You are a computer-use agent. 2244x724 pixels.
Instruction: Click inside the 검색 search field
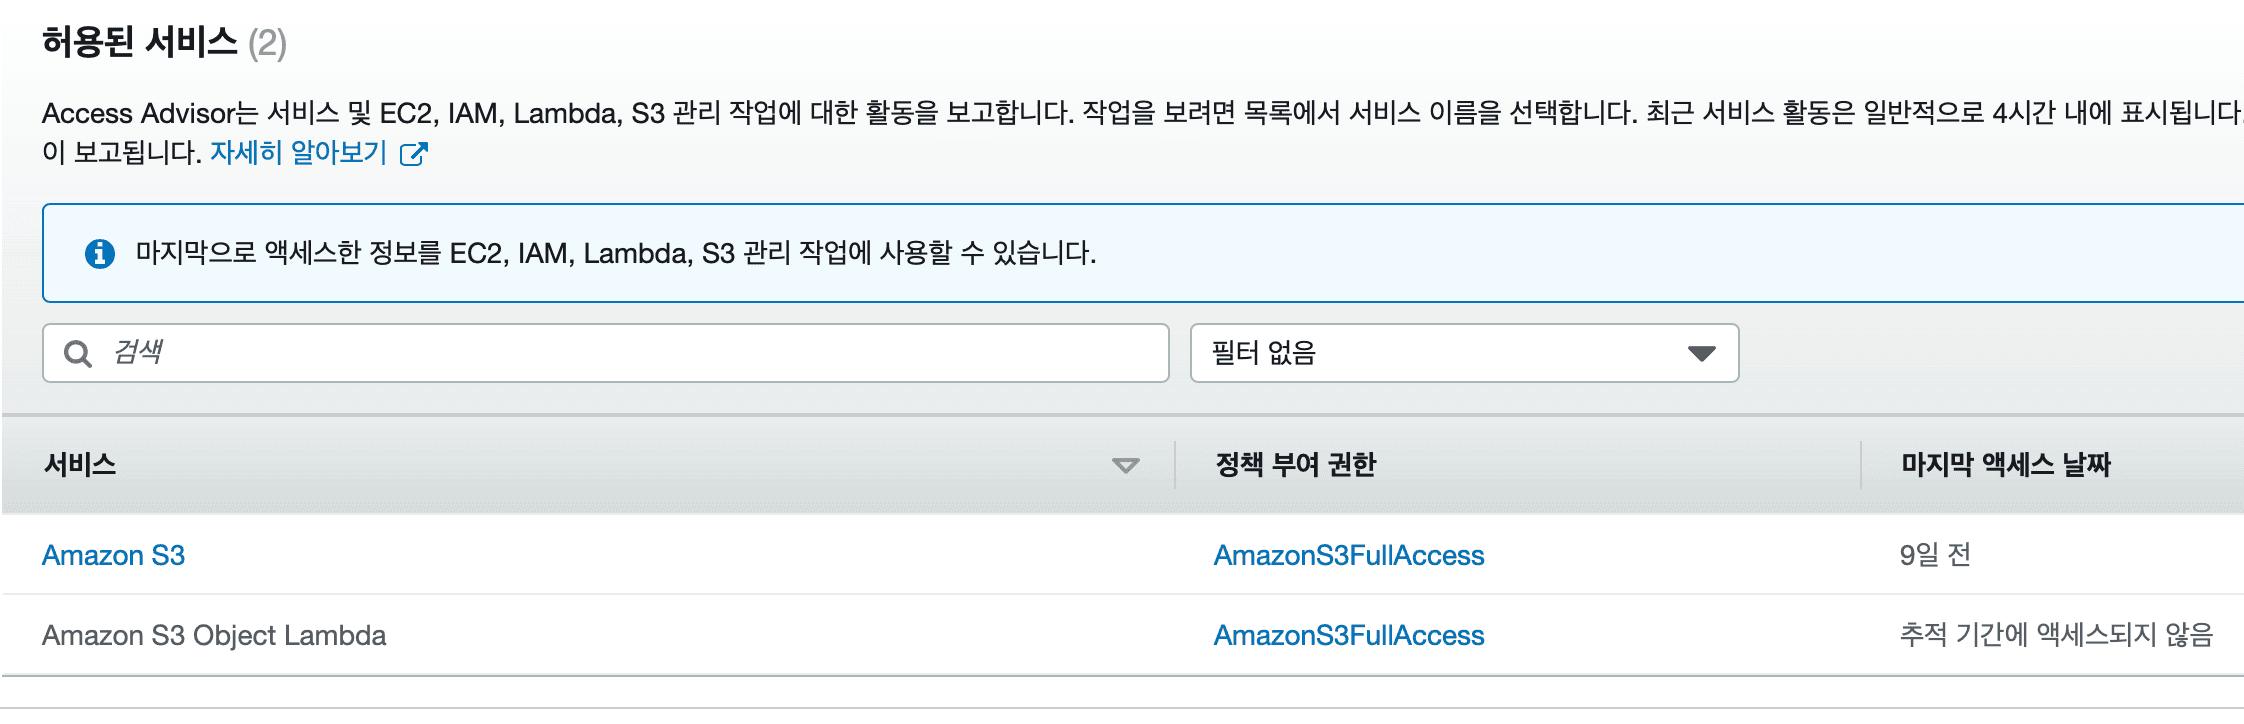(600, 353)
